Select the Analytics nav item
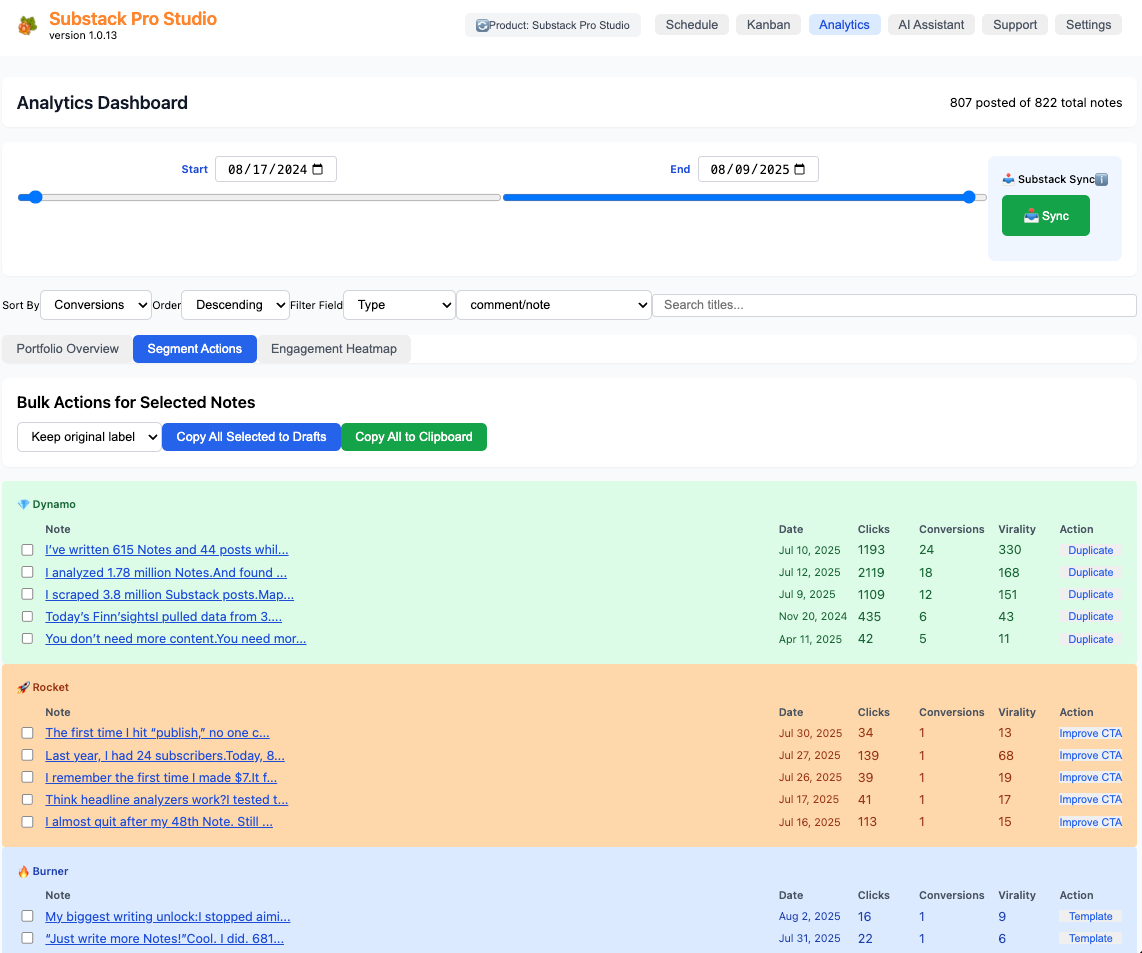 844,25
